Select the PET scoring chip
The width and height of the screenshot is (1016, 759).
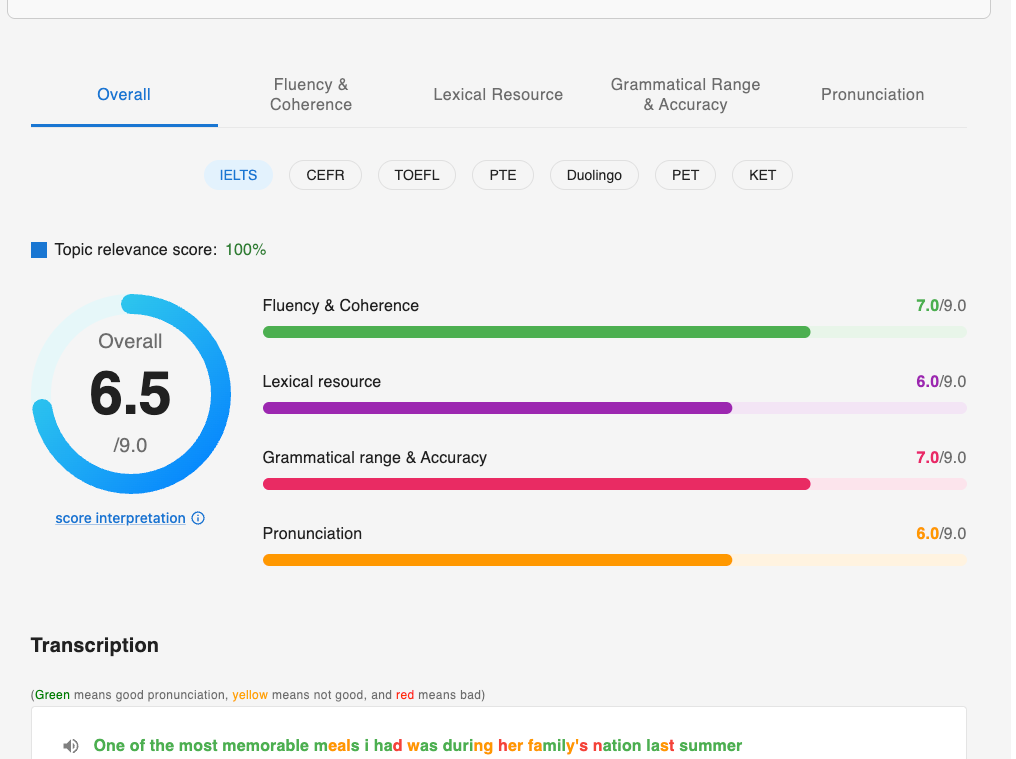[x=685, y=175]
